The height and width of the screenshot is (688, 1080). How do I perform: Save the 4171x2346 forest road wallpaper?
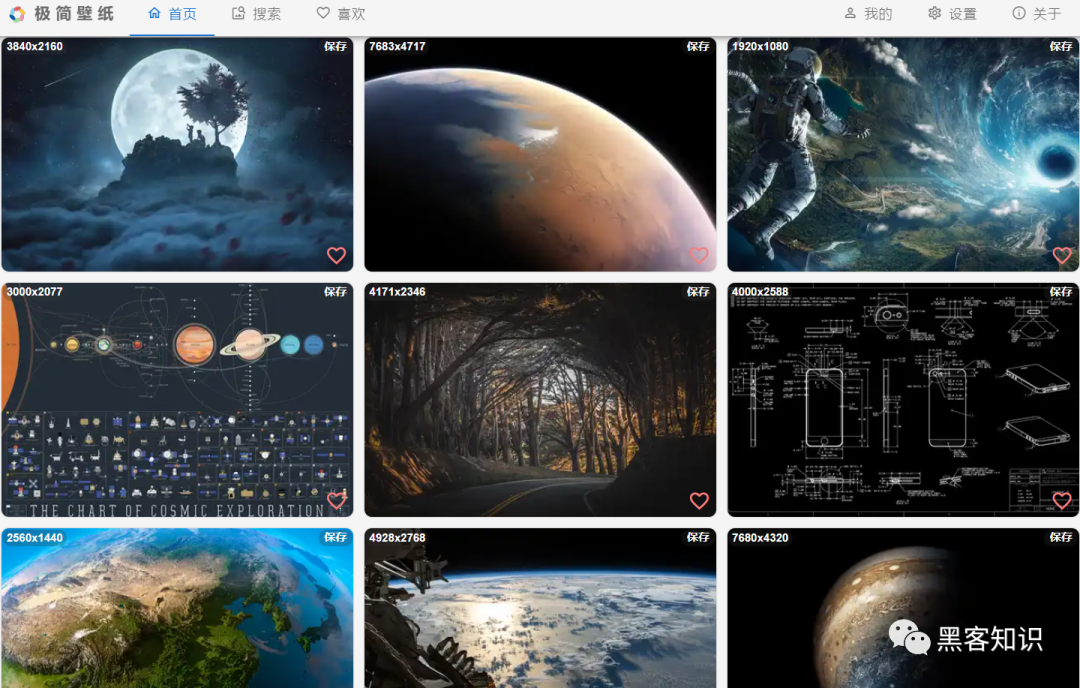(x=698, y=292)
